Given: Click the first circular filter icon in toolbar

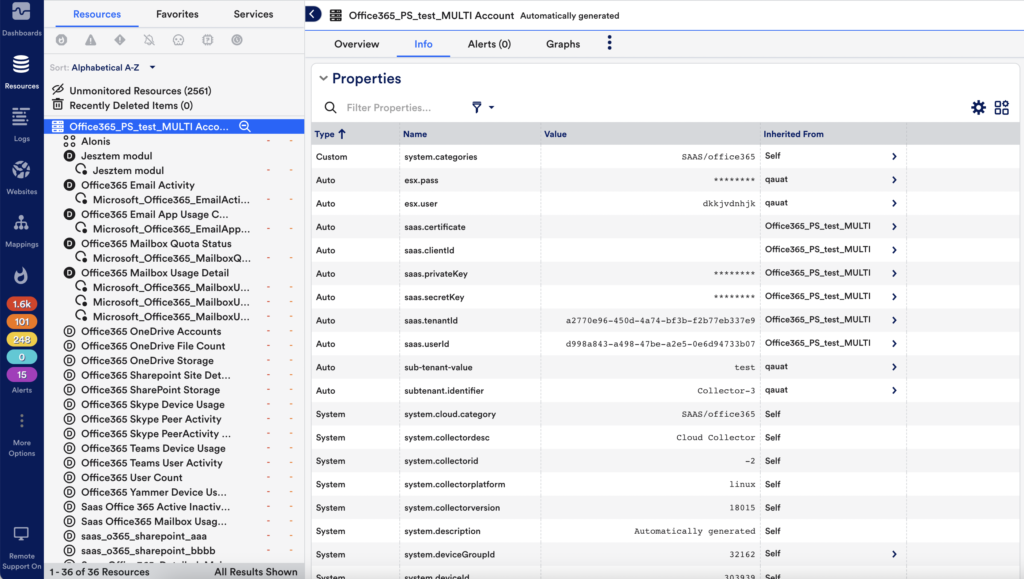Looking at the screenshot, I should point(61,40).
